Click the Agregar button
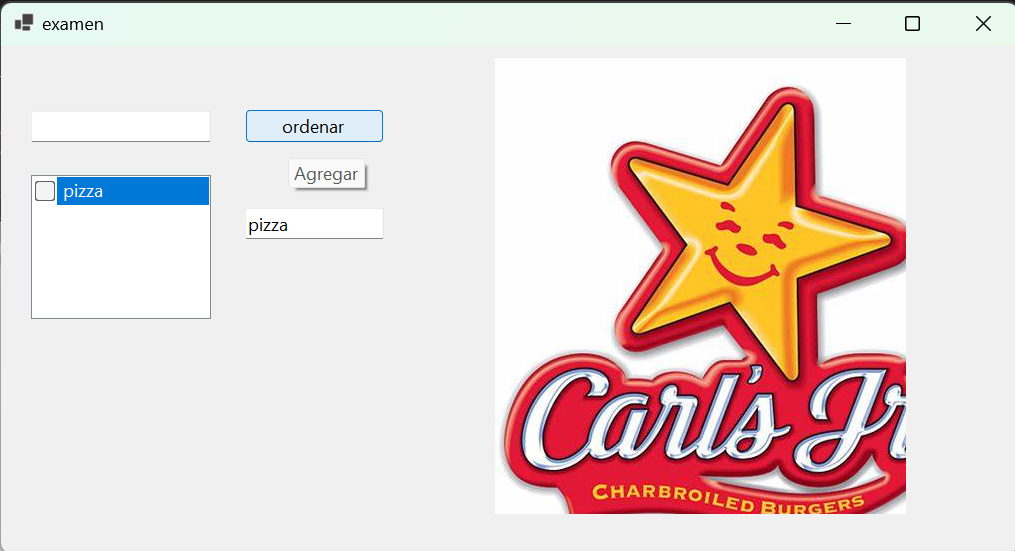This screenshot has width=1015, height=551. [326, 174]
